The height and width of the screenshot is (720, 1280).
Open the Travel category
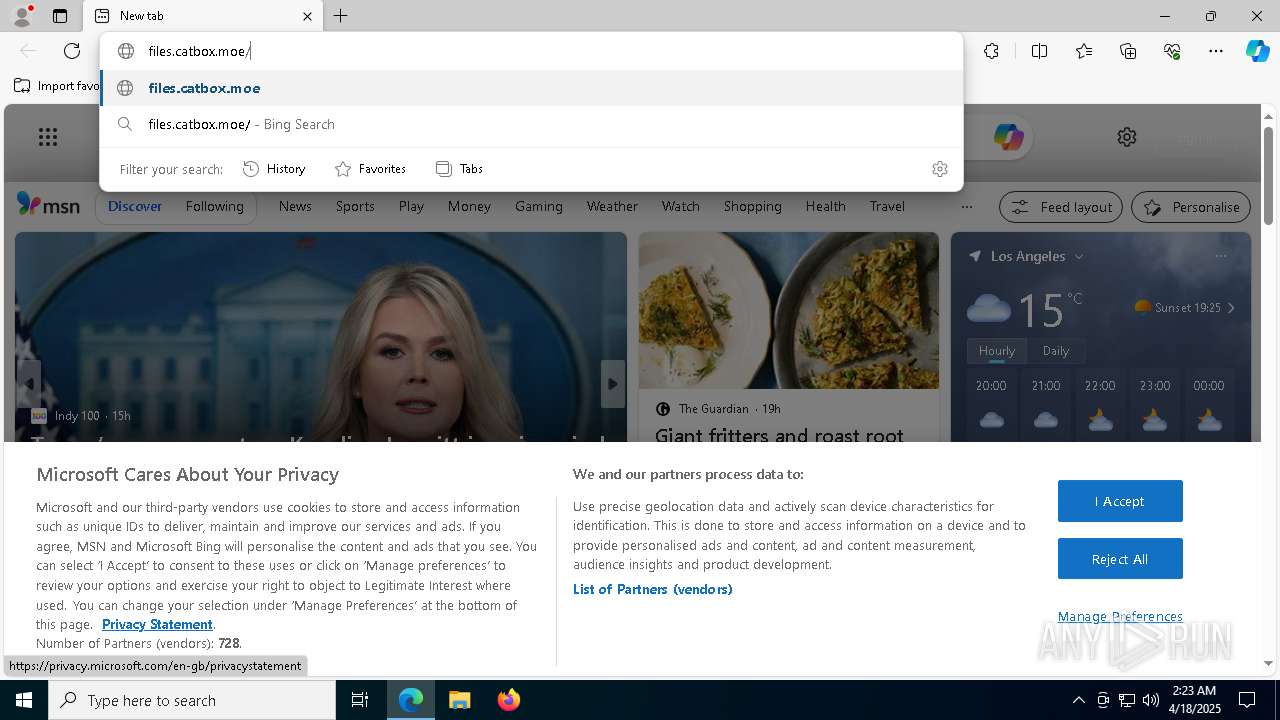point(887,206)
